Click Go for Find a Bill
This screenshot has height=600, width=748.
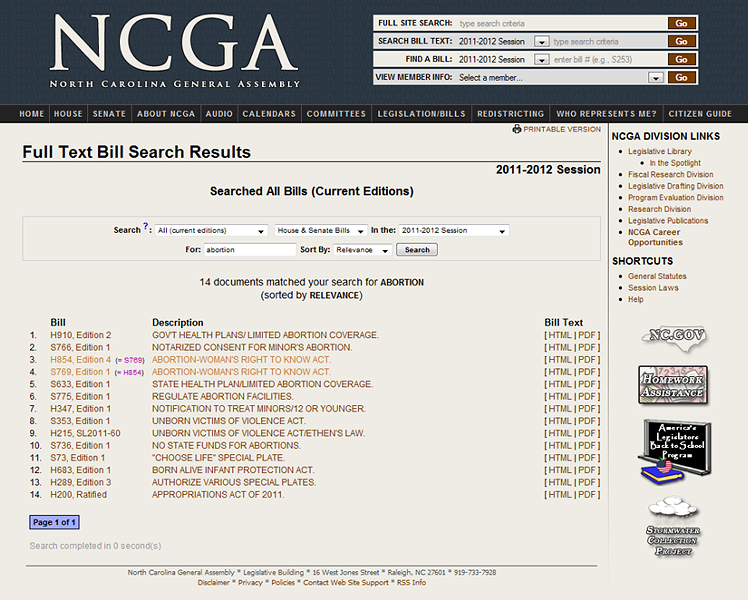(682, 60)
